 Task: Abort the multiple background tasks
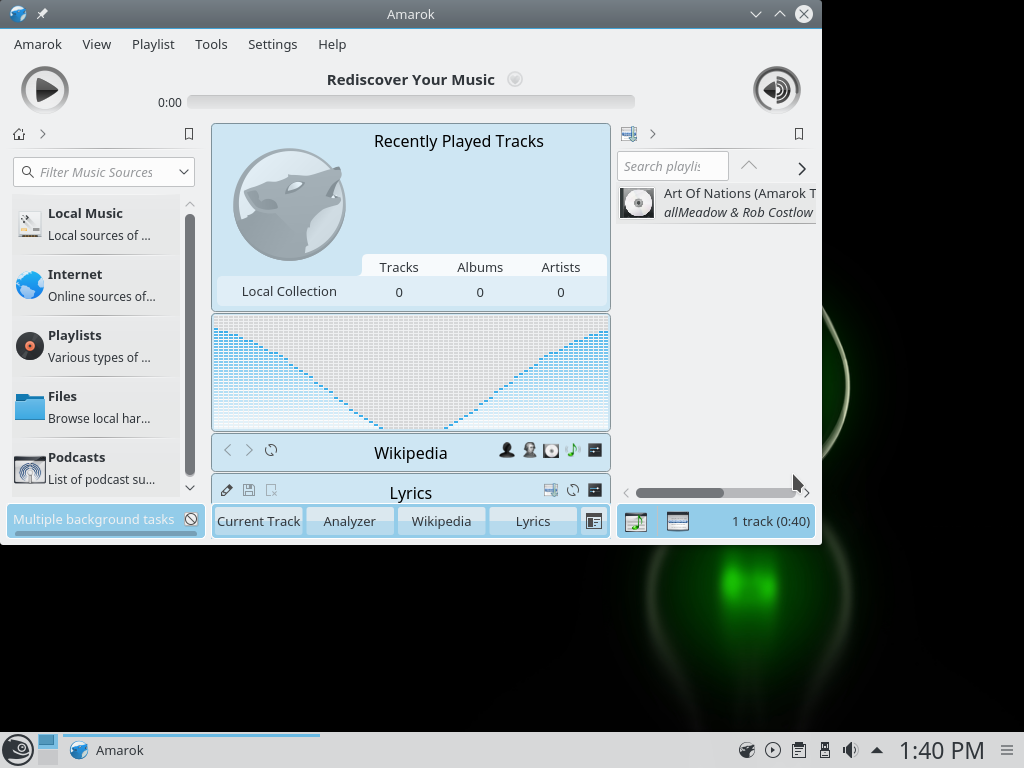[x=191, y=519]
